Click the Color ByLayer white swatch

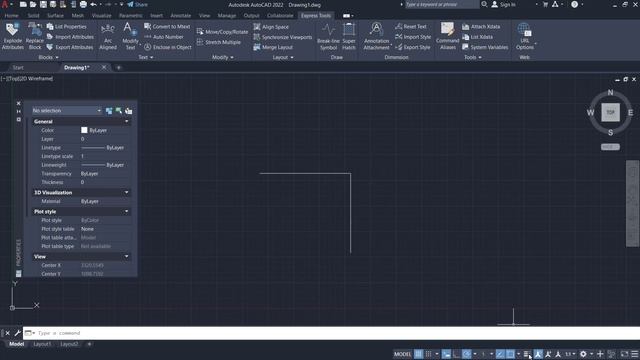(x=84, y=130)
